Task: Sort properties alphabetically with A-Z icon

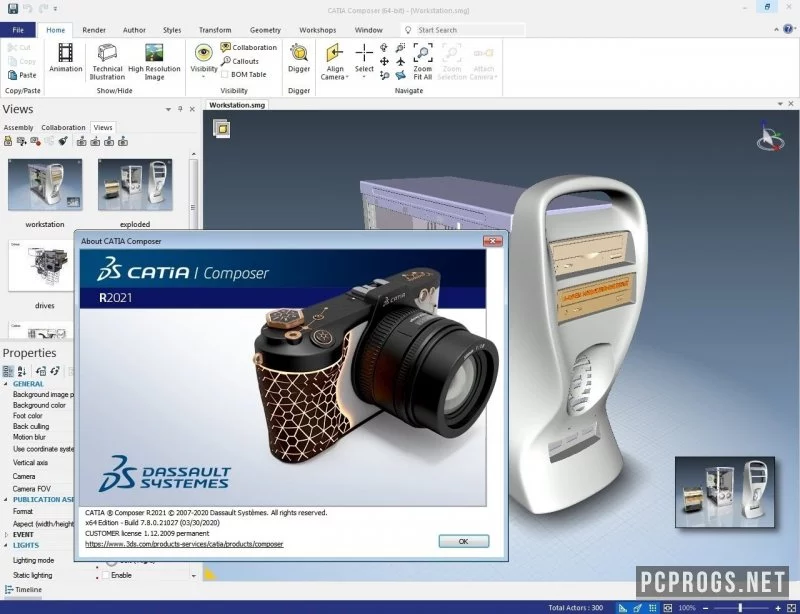Action: click(22, 371)
